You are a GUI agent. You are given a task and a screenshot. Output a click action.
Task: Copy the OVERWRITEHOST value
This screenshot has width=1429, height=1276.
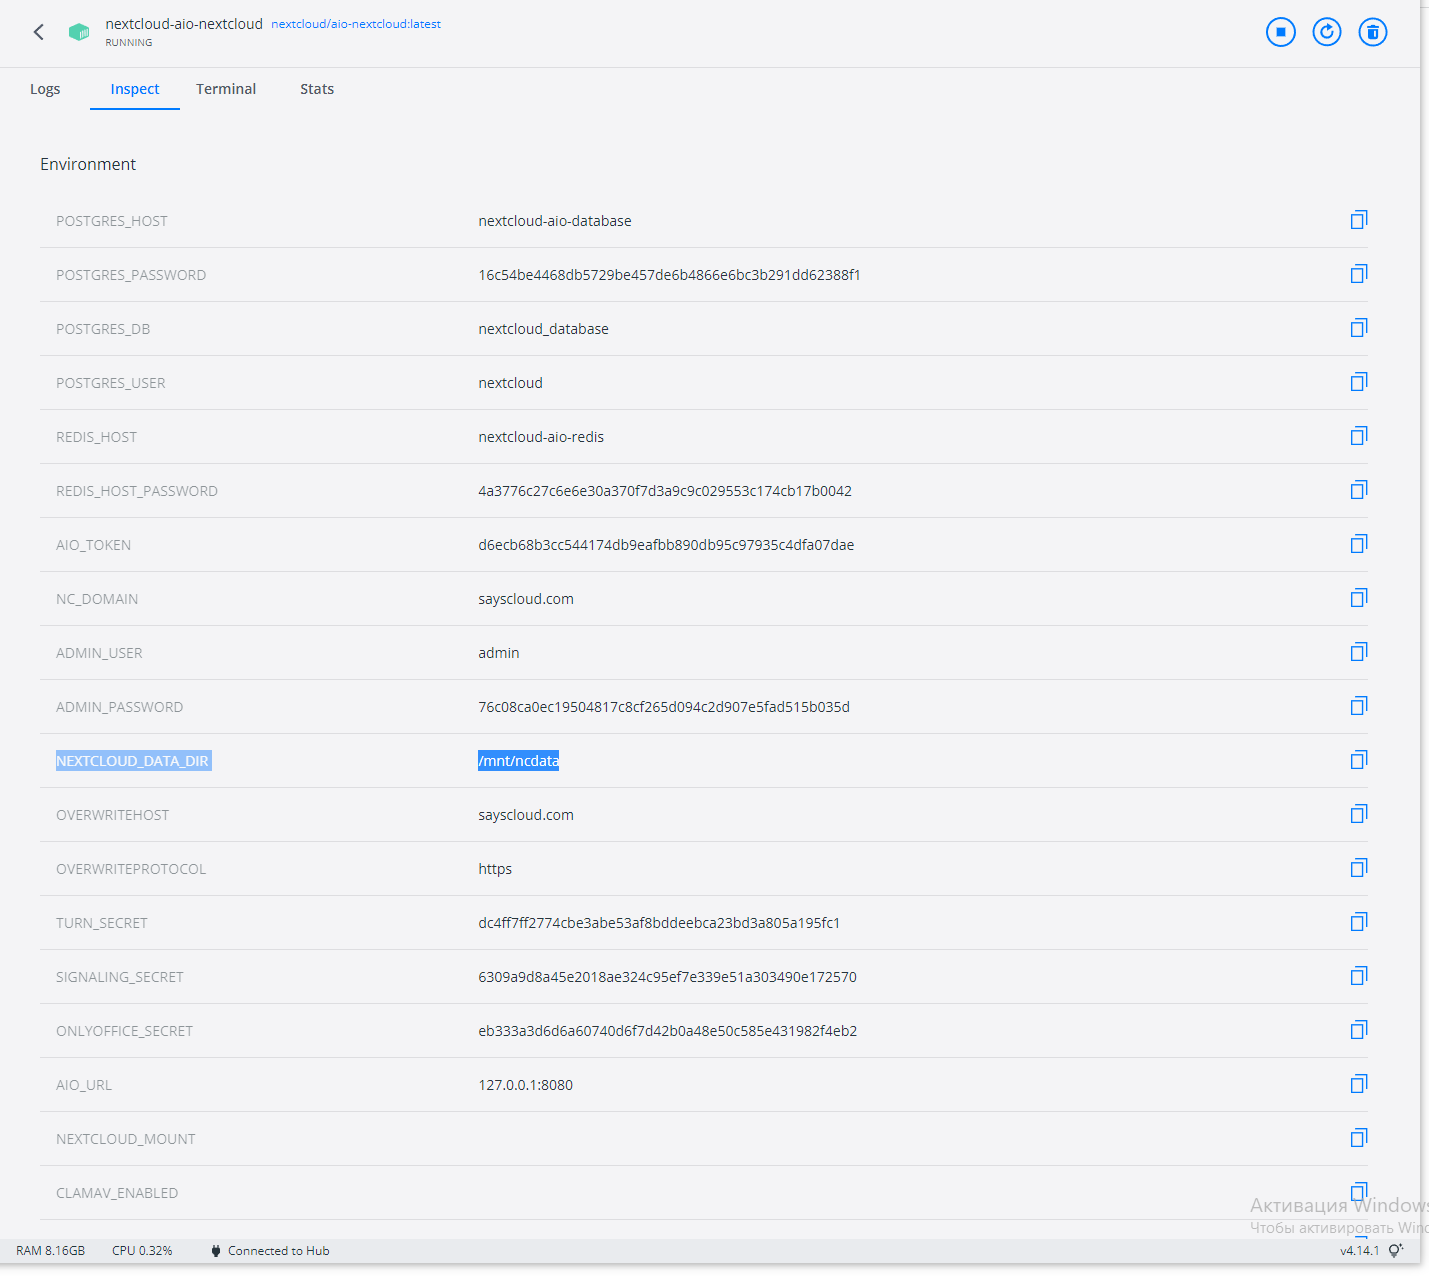[x=1359, y=814]
